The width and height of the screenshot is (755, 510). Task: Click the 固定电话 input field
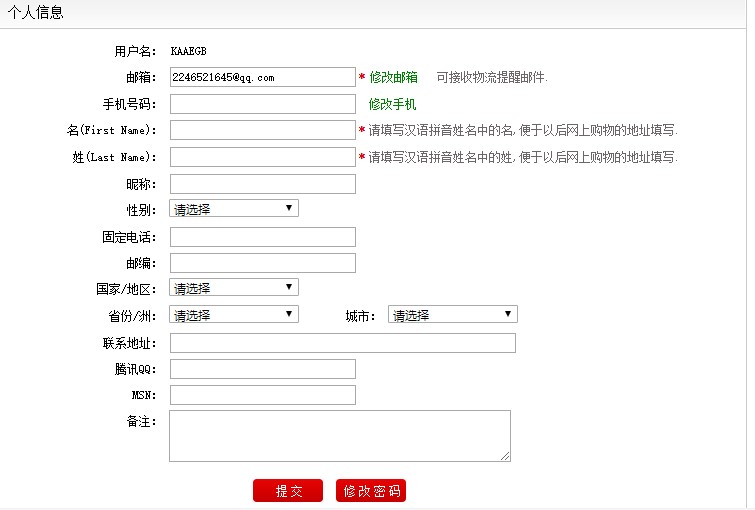click(x=262, y=237)
